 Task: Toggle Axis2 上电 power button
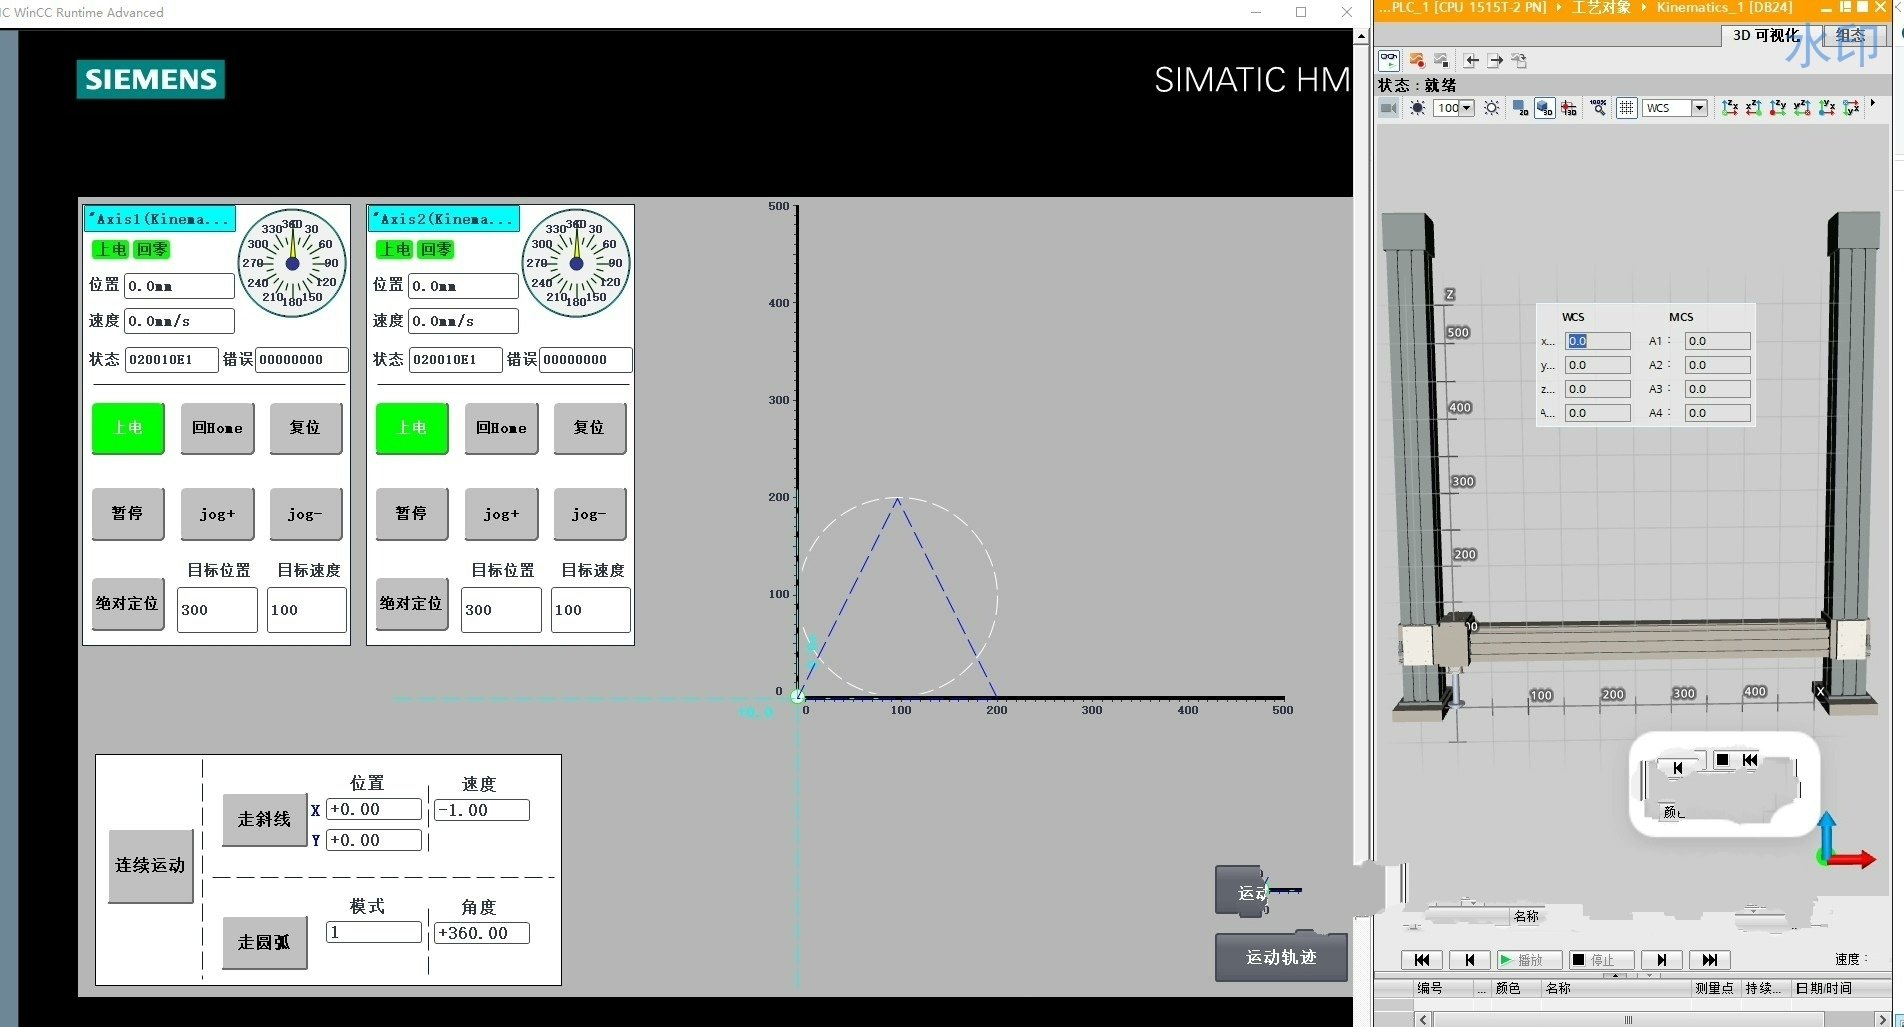[x=412, y=428]
